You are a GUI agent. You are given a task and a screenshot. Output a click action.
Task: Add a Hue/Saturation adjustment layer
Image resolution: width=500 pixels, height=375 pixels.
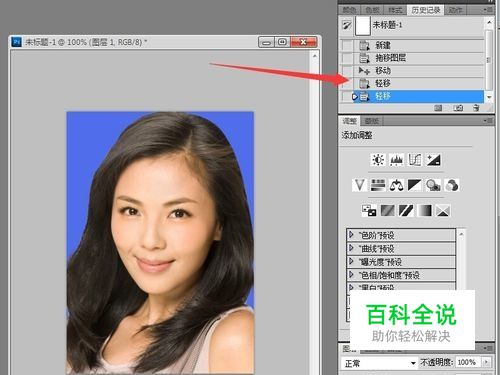(x=378, y=185)
